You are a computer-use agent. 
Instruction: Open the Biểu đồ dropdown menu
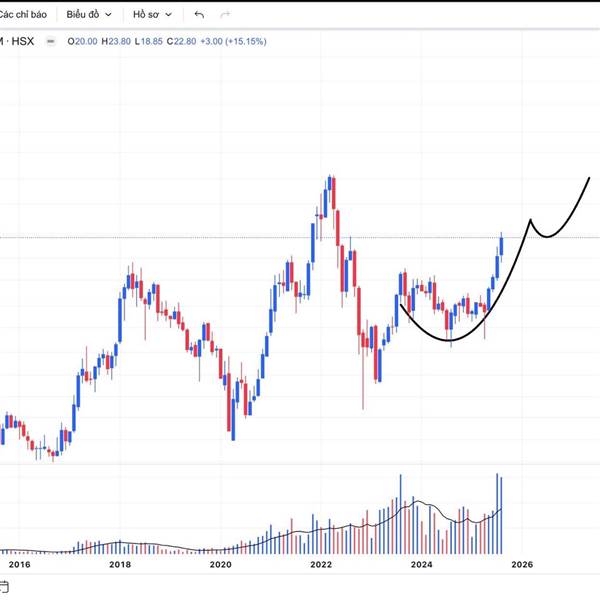tap(89, 15)
